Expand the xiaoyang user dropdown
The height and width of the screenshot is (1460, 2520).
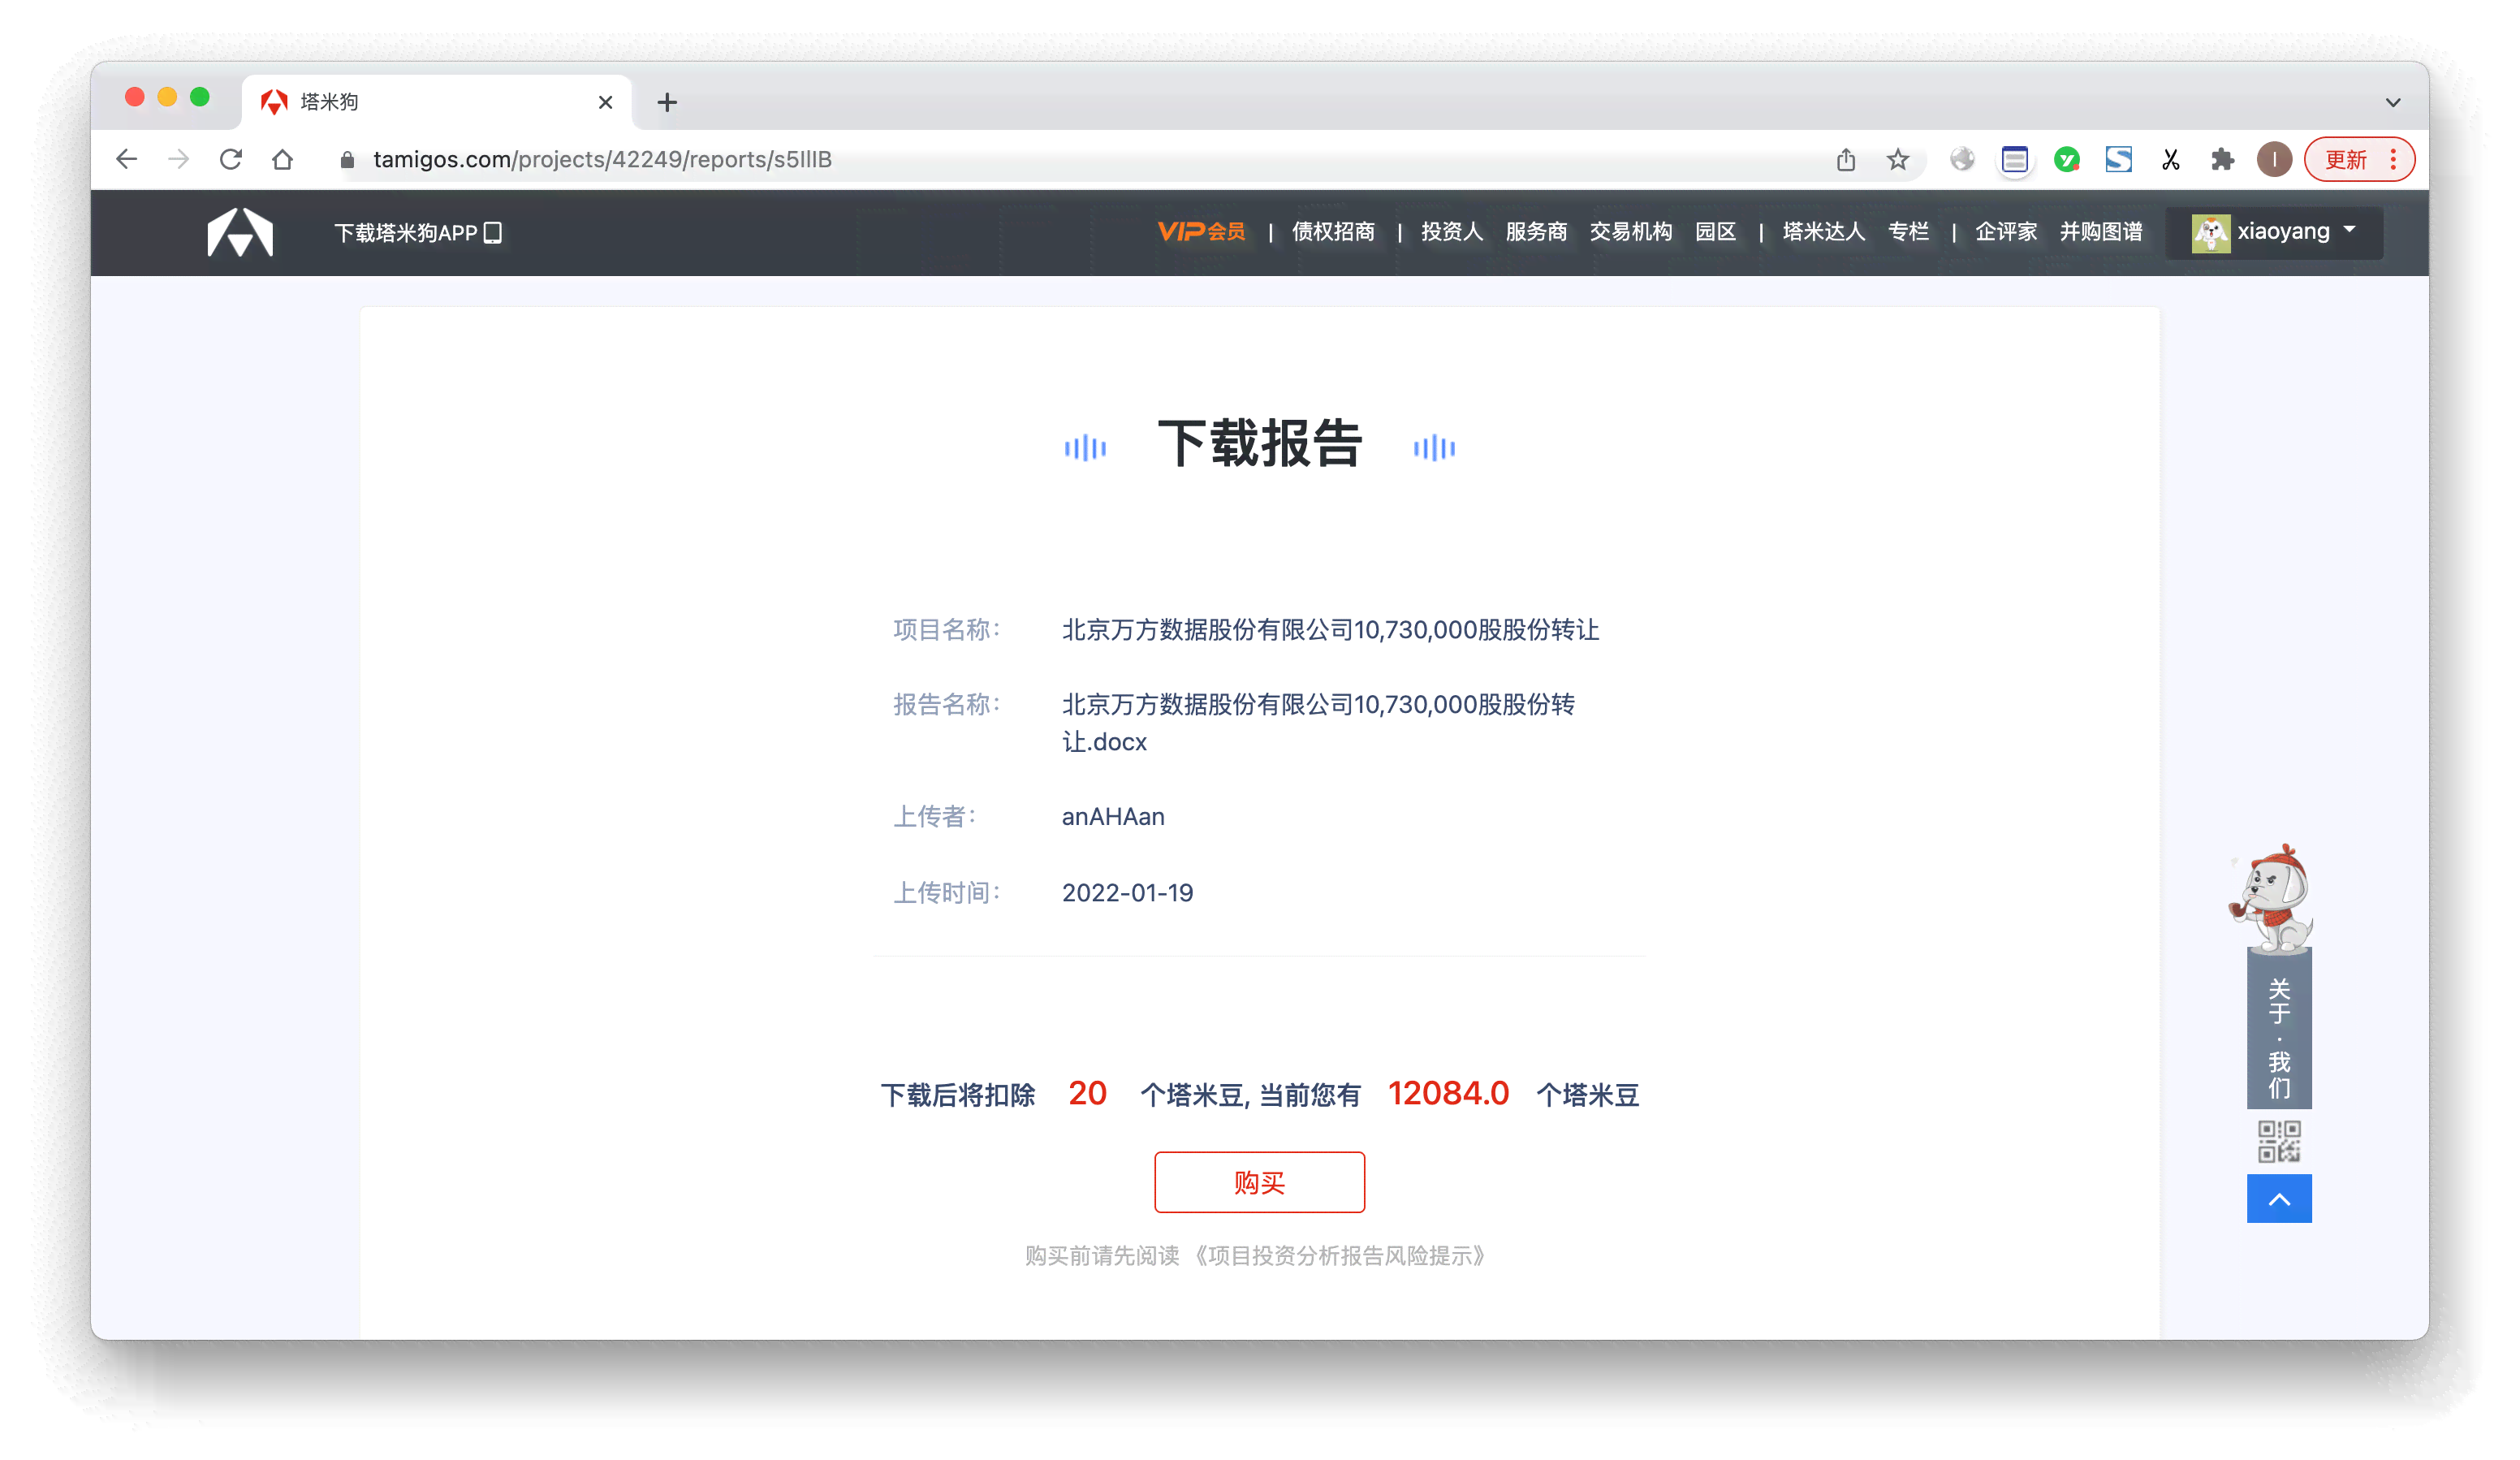tap(2274, 233)
